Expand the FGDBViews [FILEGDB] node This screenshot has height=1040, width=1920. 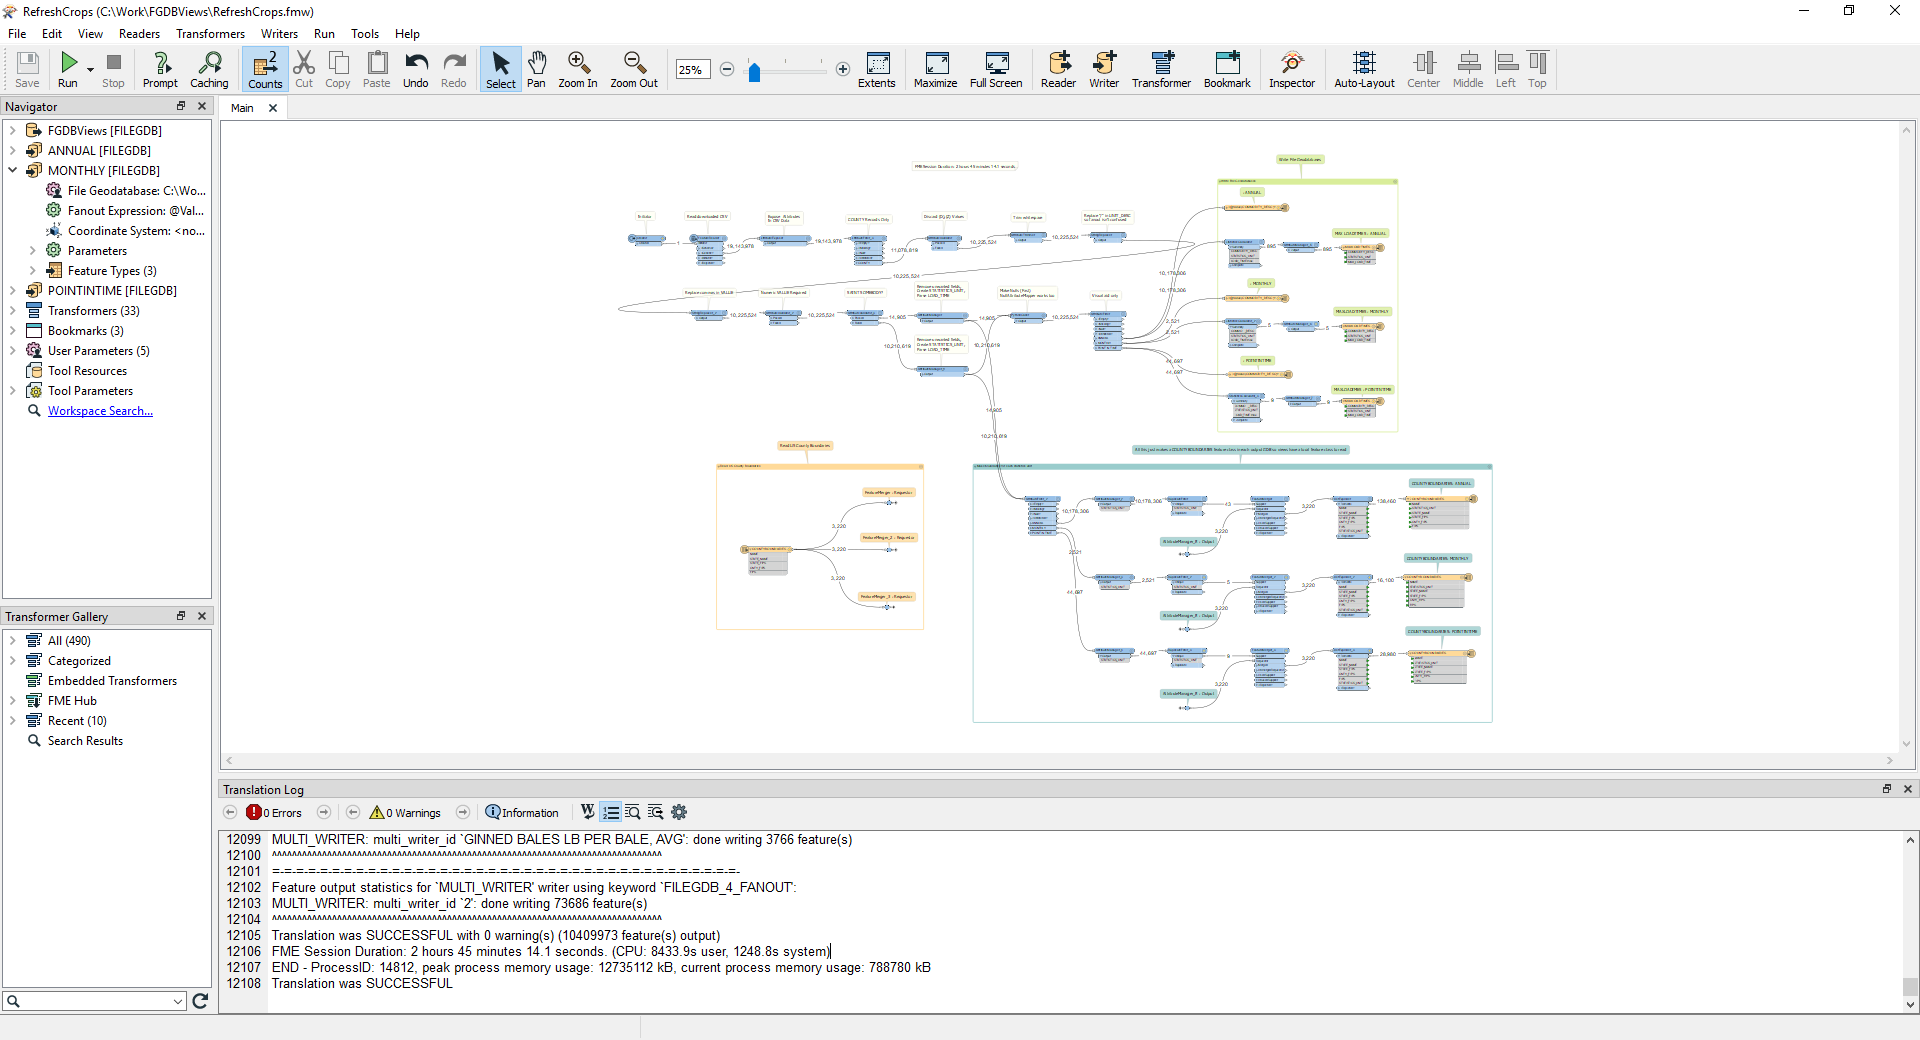tap(13, 131)
